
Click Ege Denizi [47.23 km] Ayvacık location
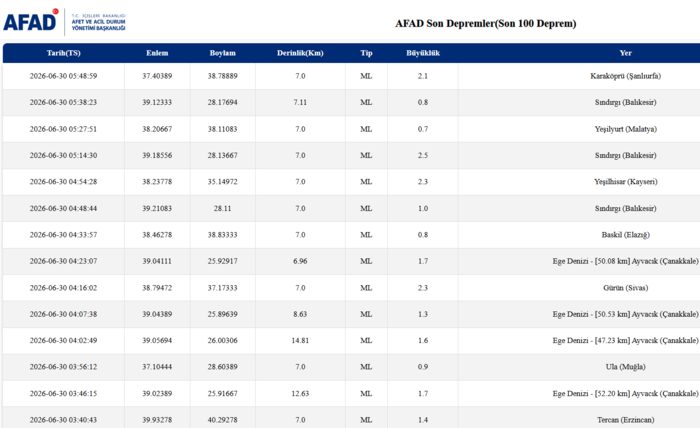click(625, 341)
